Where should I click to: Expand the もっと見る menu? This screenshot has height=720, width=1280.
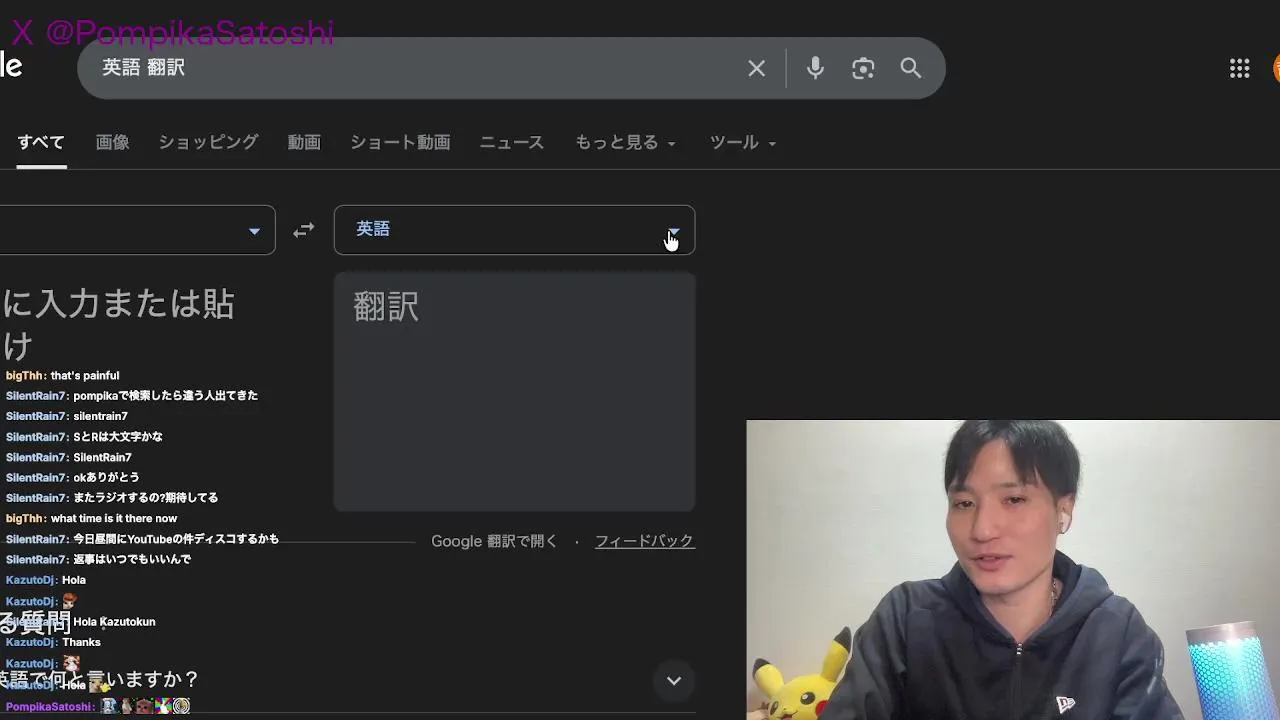click(625, 142)
